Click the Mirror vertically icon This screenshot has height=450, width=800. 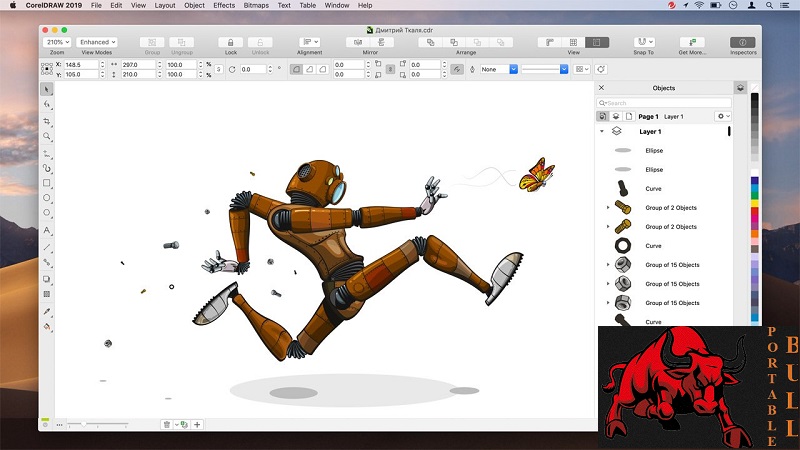click(x=381, y=42)
